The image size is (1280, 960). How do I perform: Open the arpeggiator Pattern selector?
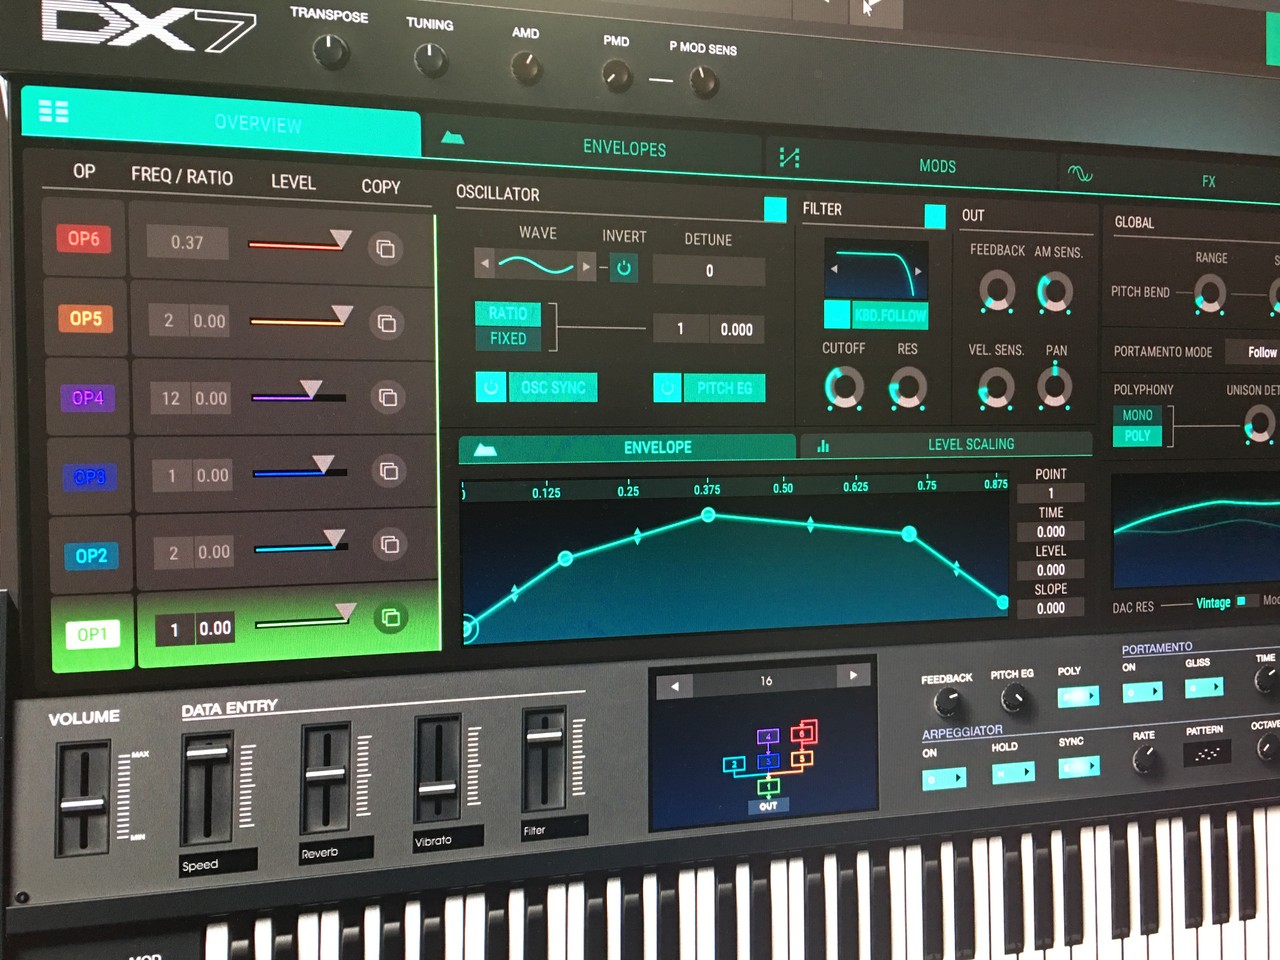click(1206, 754)
